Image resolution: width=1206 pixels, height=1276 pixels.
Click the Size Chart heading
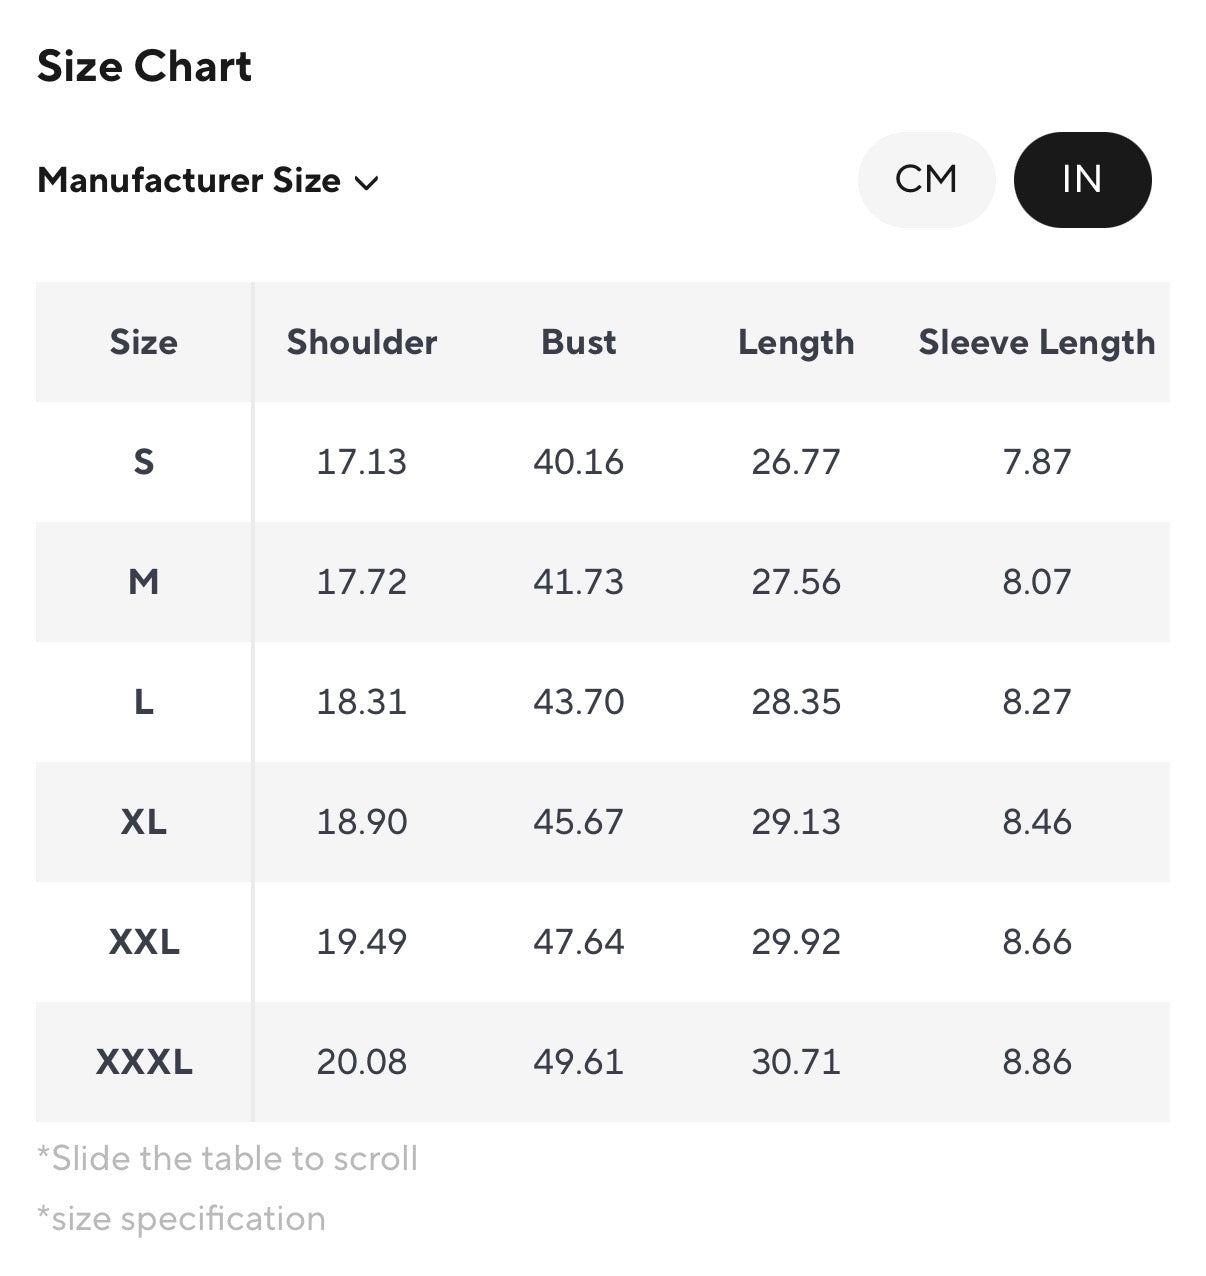tap(145, 66)
